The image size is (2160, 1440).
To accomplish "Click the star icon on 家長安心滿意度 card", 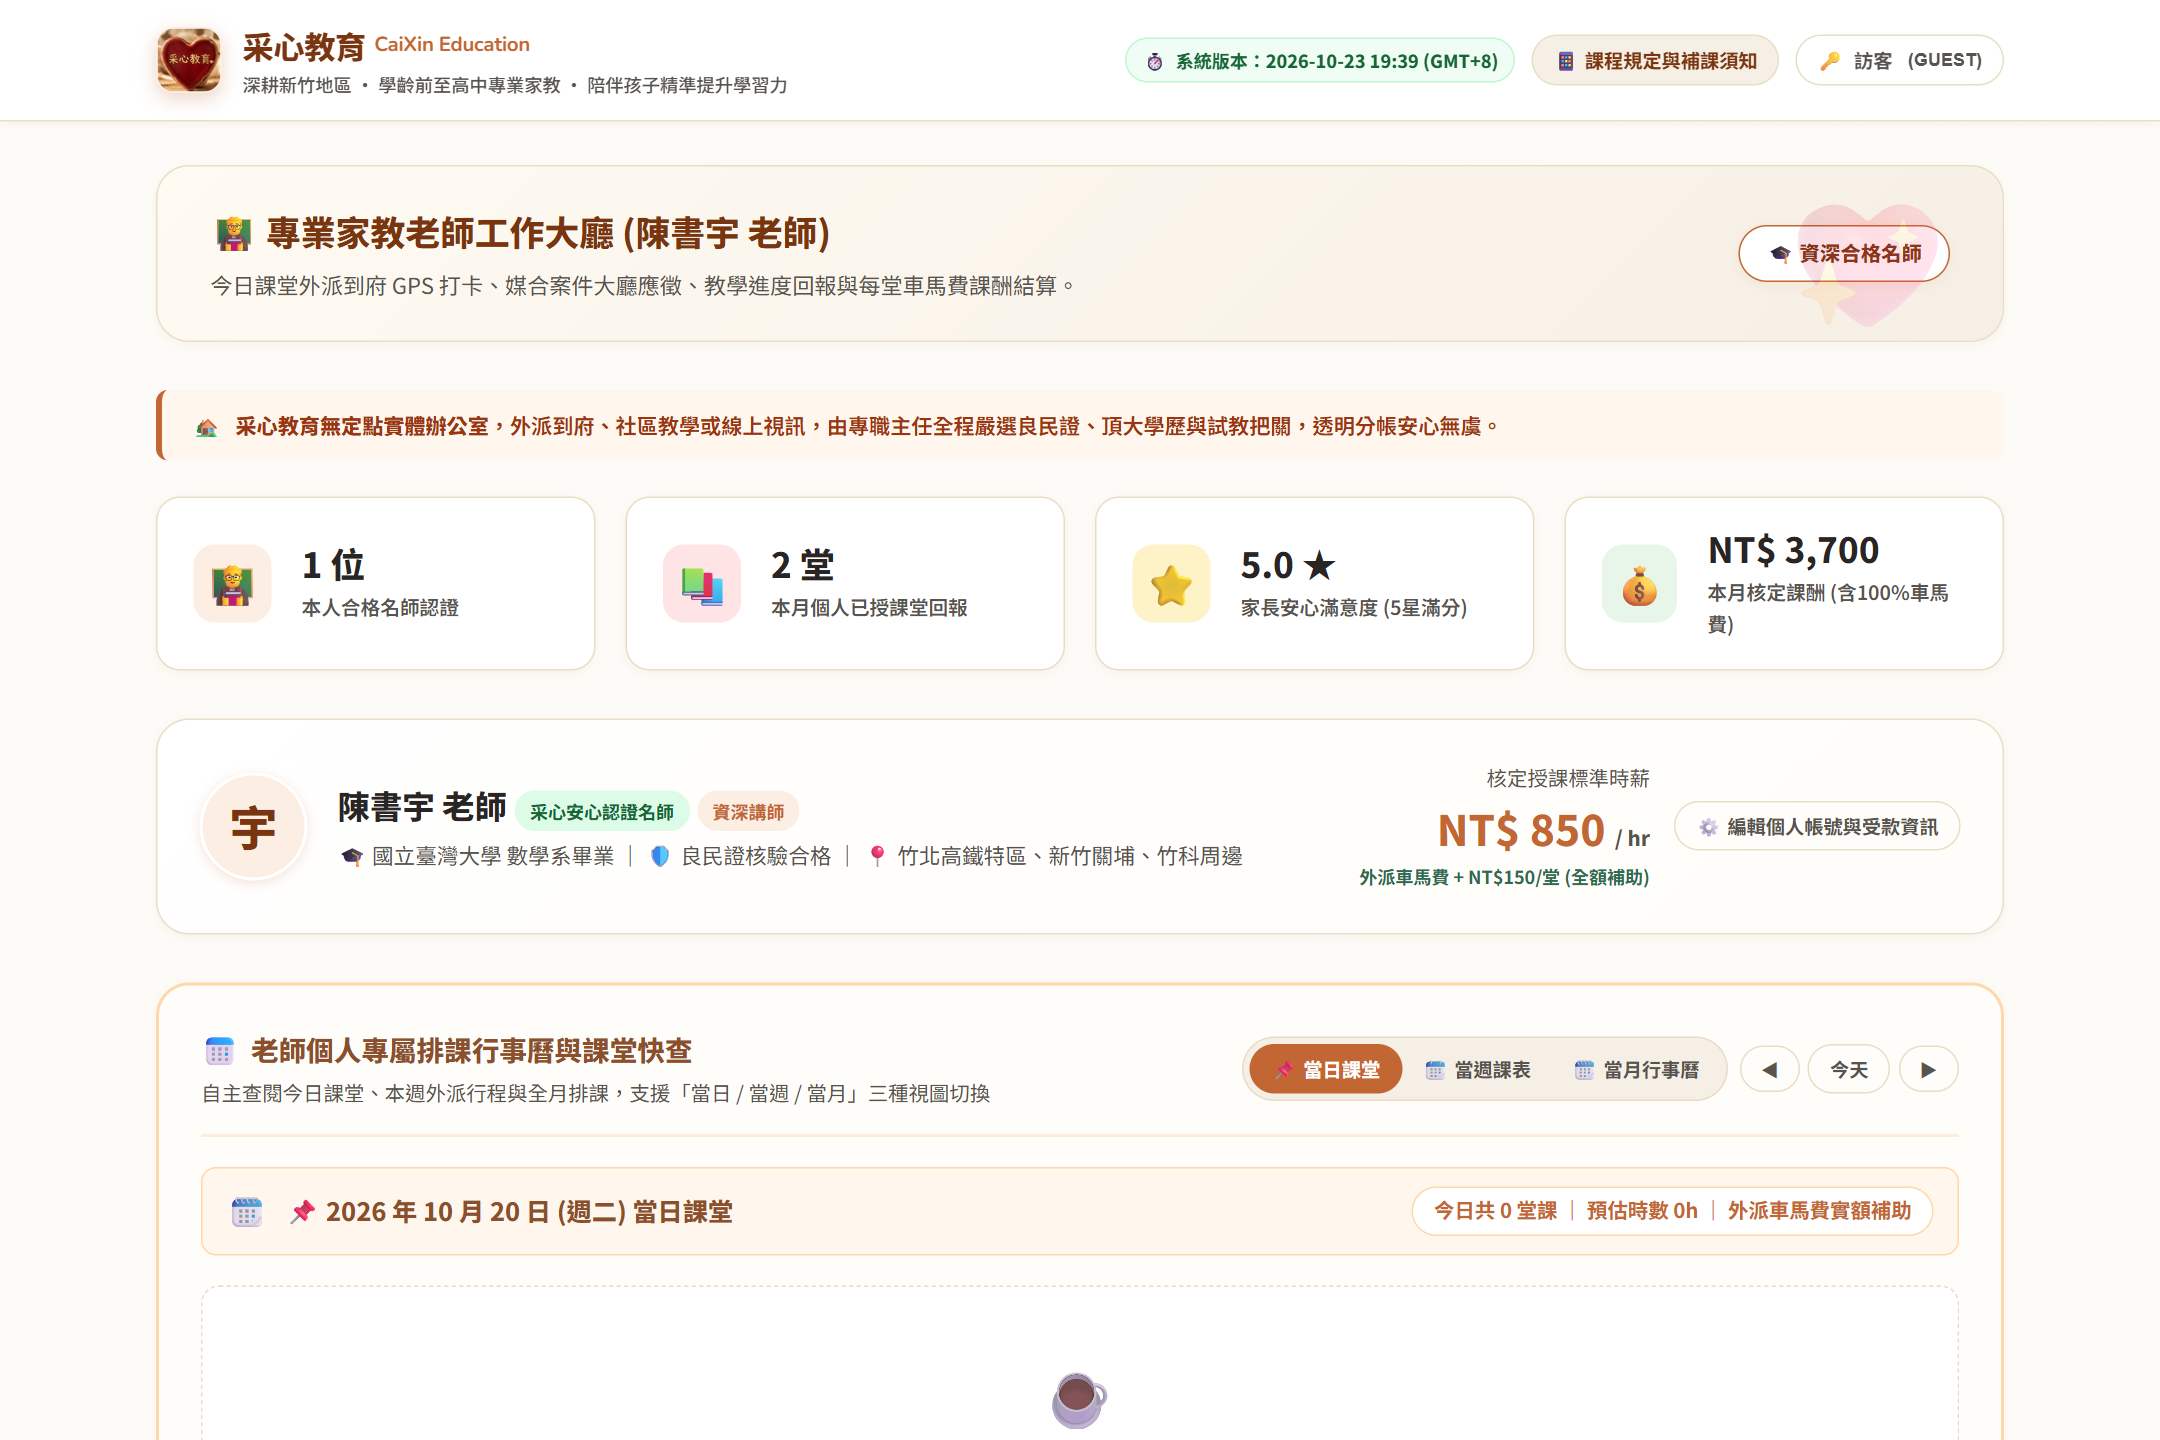I will tap(1171, 584).
